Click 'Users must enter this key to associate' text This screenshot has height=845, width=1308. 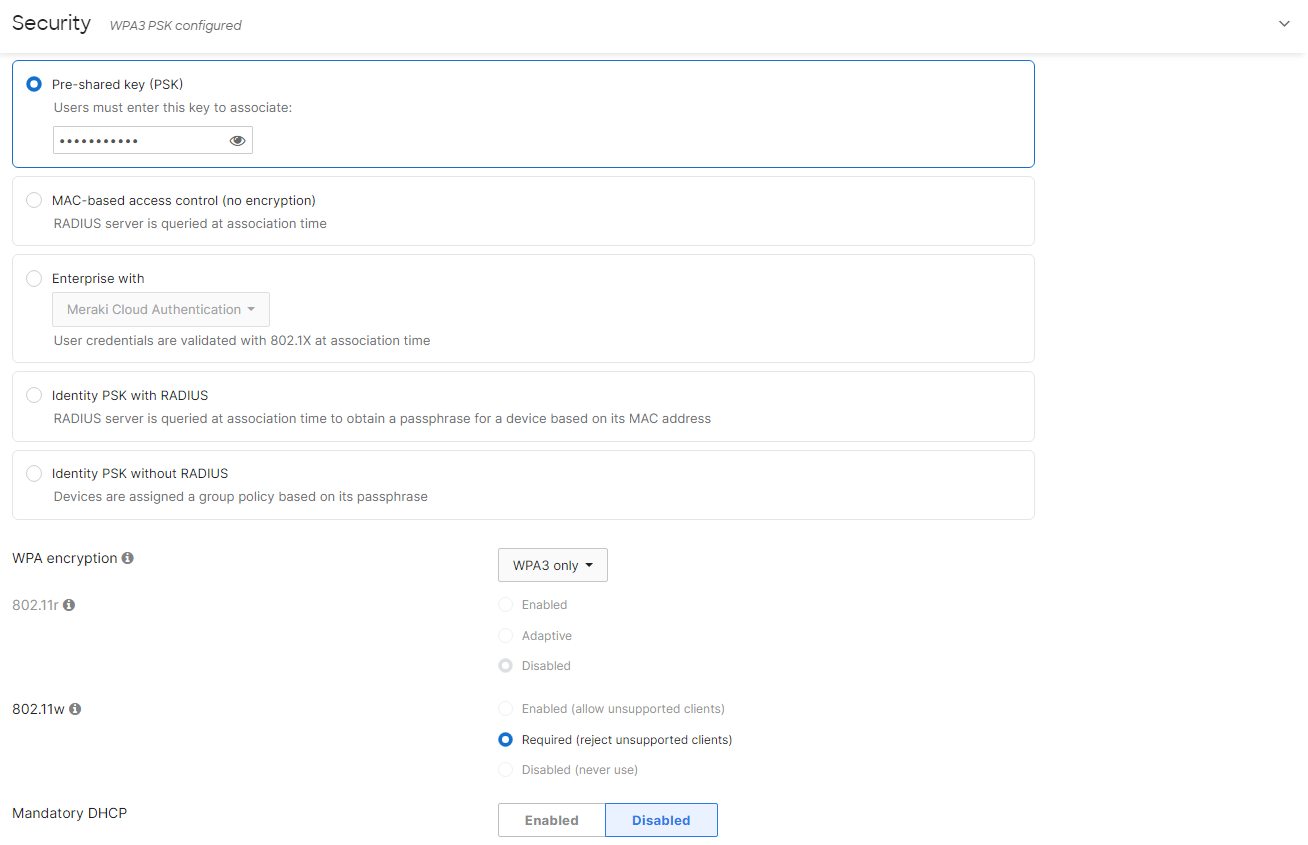173,107
